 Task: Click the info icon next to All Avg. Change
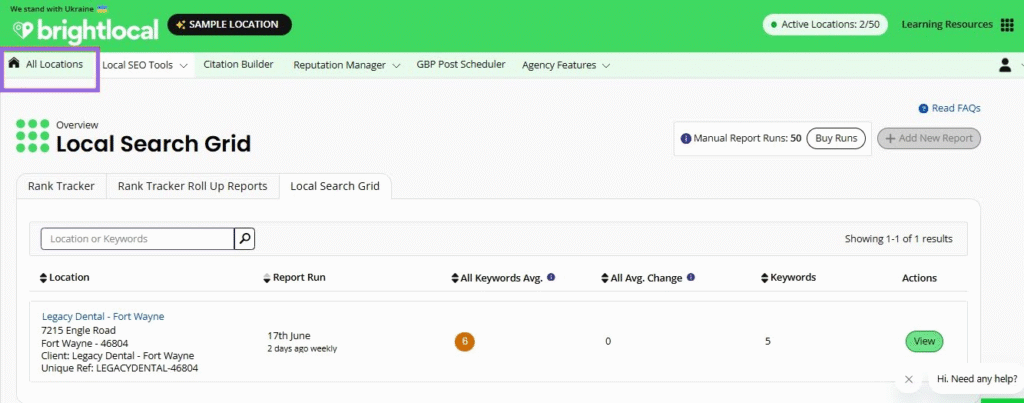(x=691, y=277)
